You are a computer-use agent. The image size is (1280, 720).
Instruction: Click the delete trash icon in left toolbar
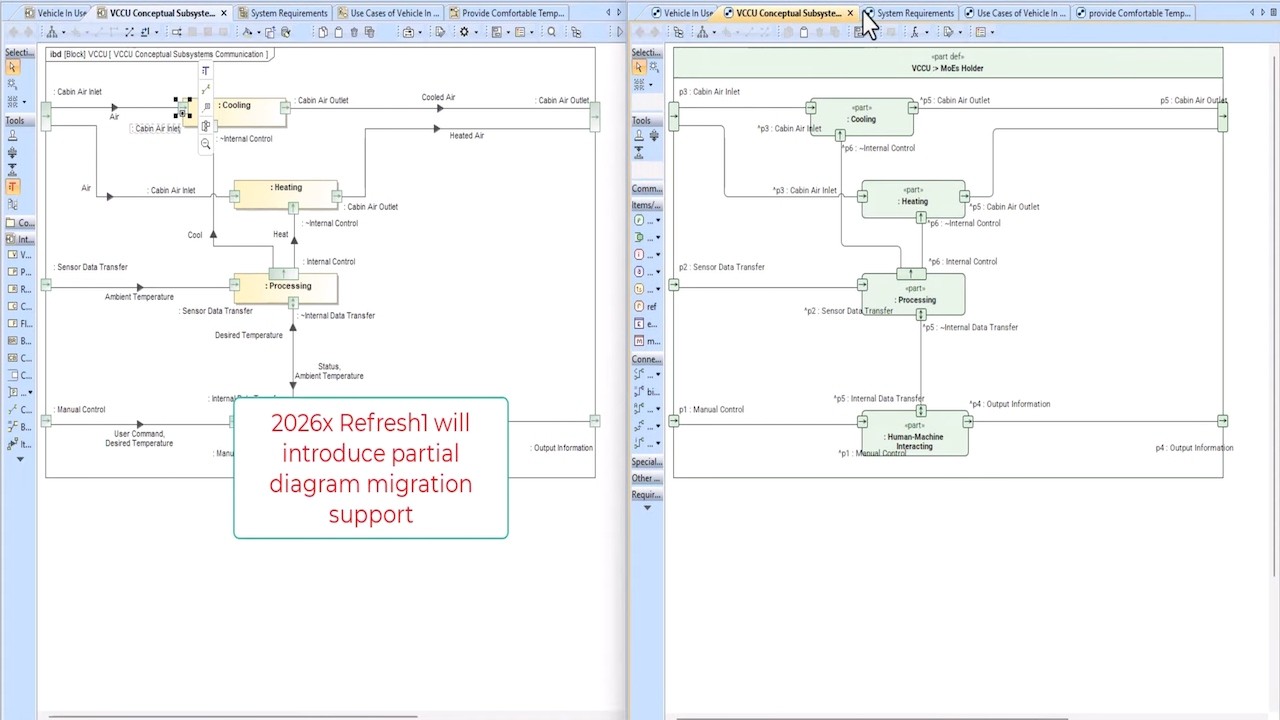tap(354, 32)
